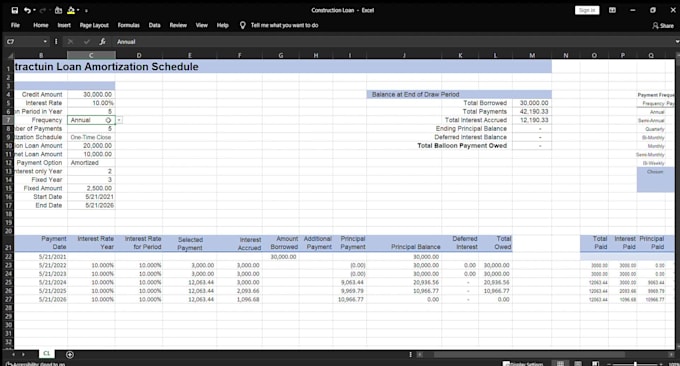Switch to the Insert ribbon tab
Viewport: 680px width, 366px height.
[x=64, y=25]
